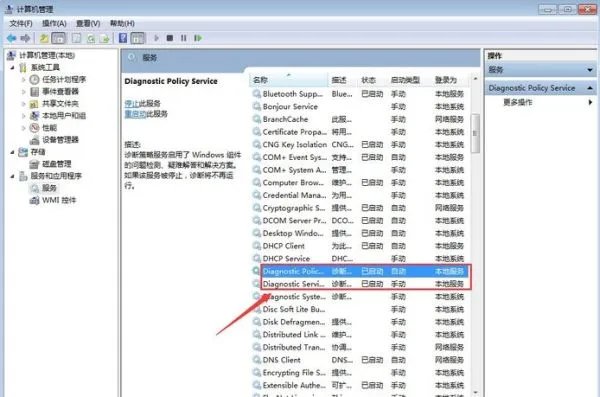Click the scrollbar down arrow in services list
This screenshot has height=397, width=600.
click(475, 392)
